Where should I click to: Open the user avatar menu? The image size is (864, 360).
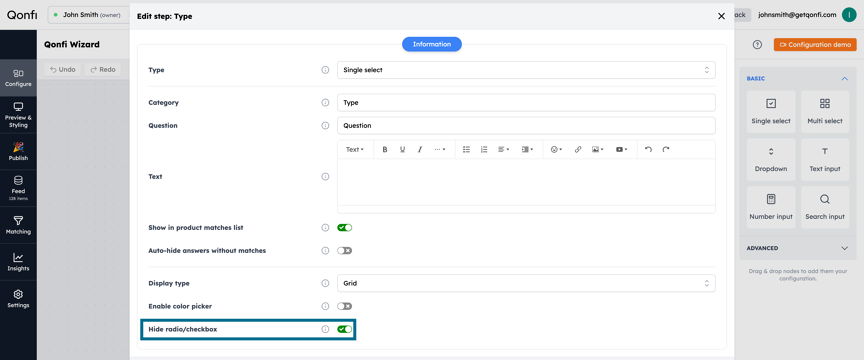point(849,15)
